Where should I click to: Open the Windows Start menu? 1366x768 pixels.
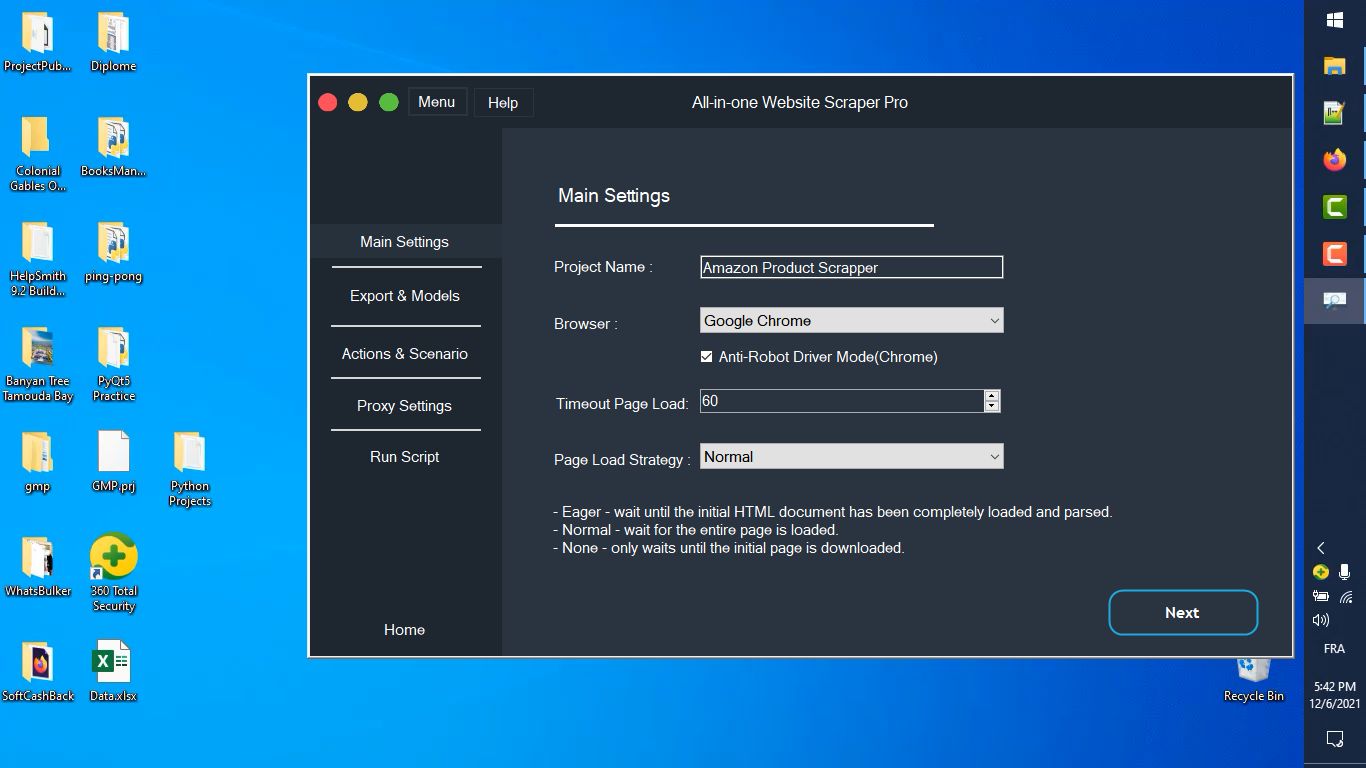pos(1334,20)
